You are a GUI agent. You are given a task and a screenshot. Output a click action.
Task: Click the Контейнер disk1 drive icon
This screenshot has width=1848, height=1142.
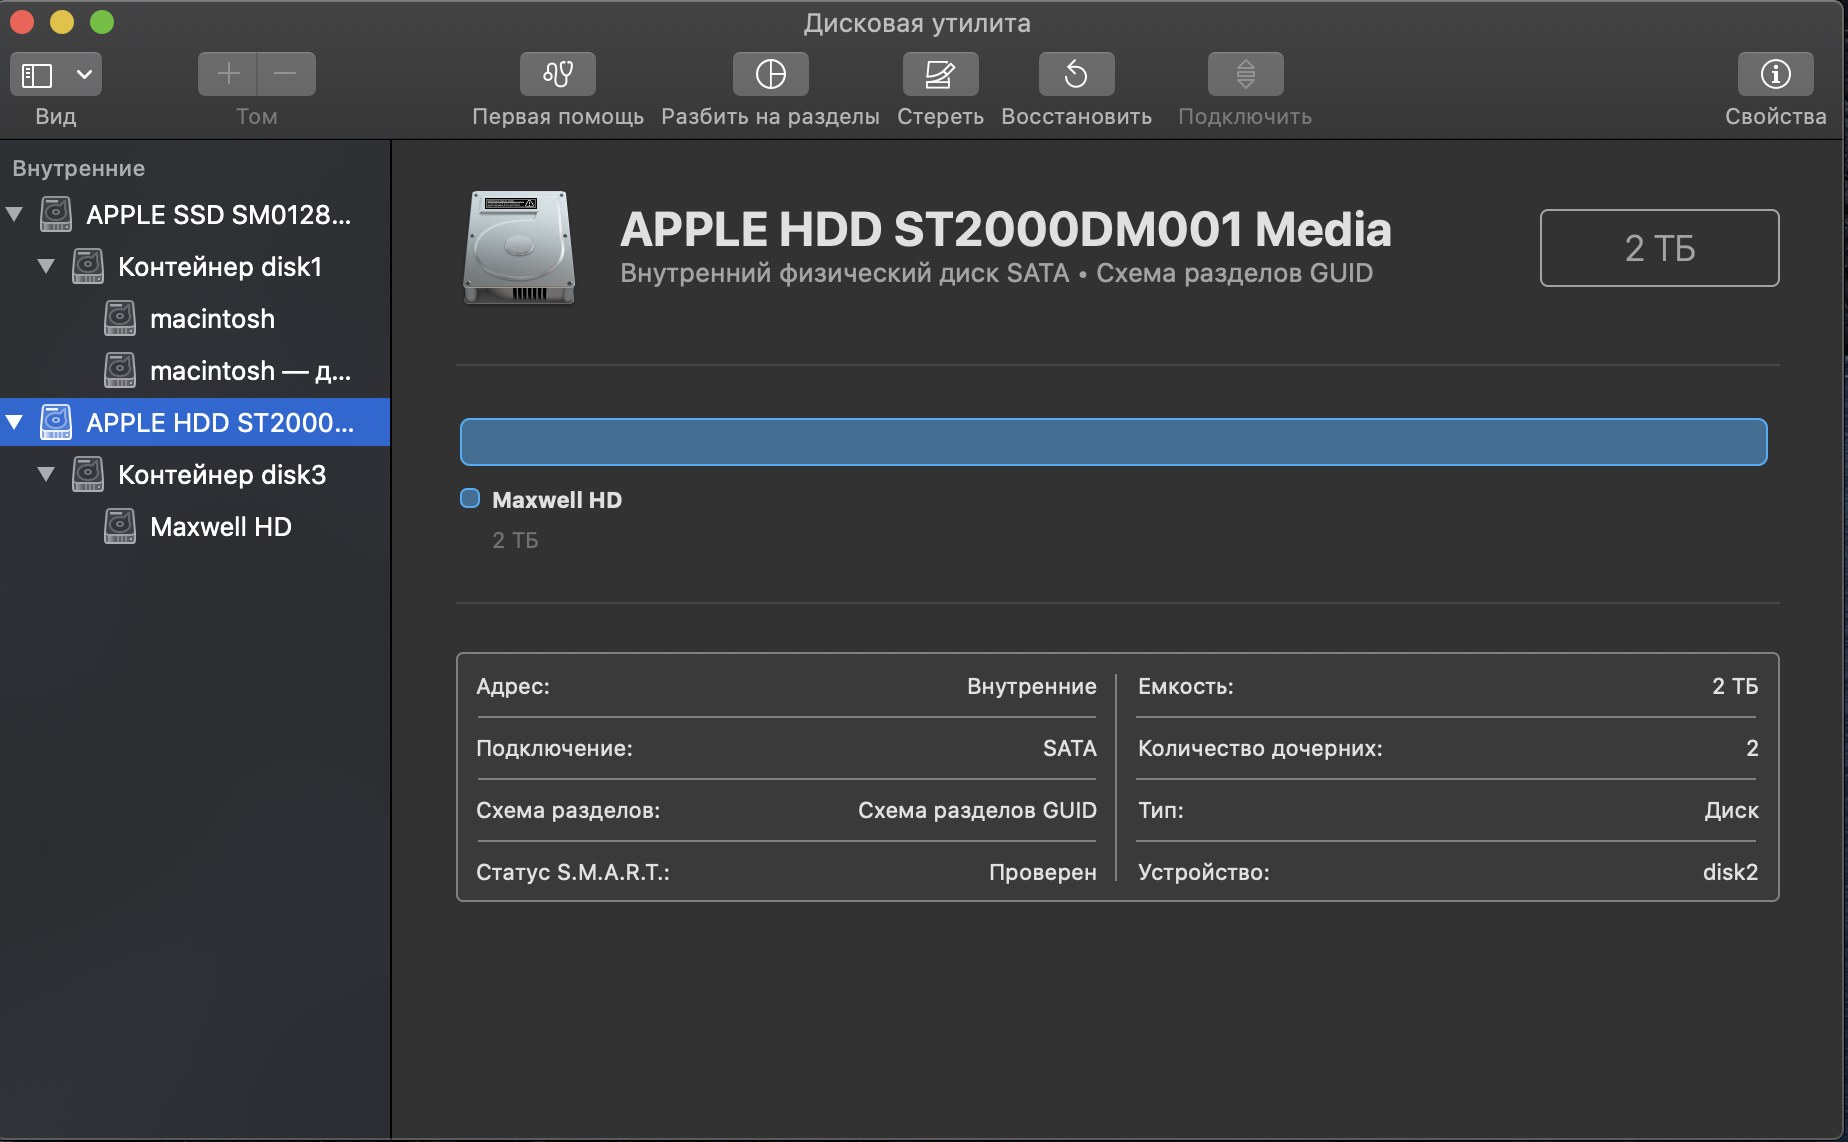click(88, 266)
